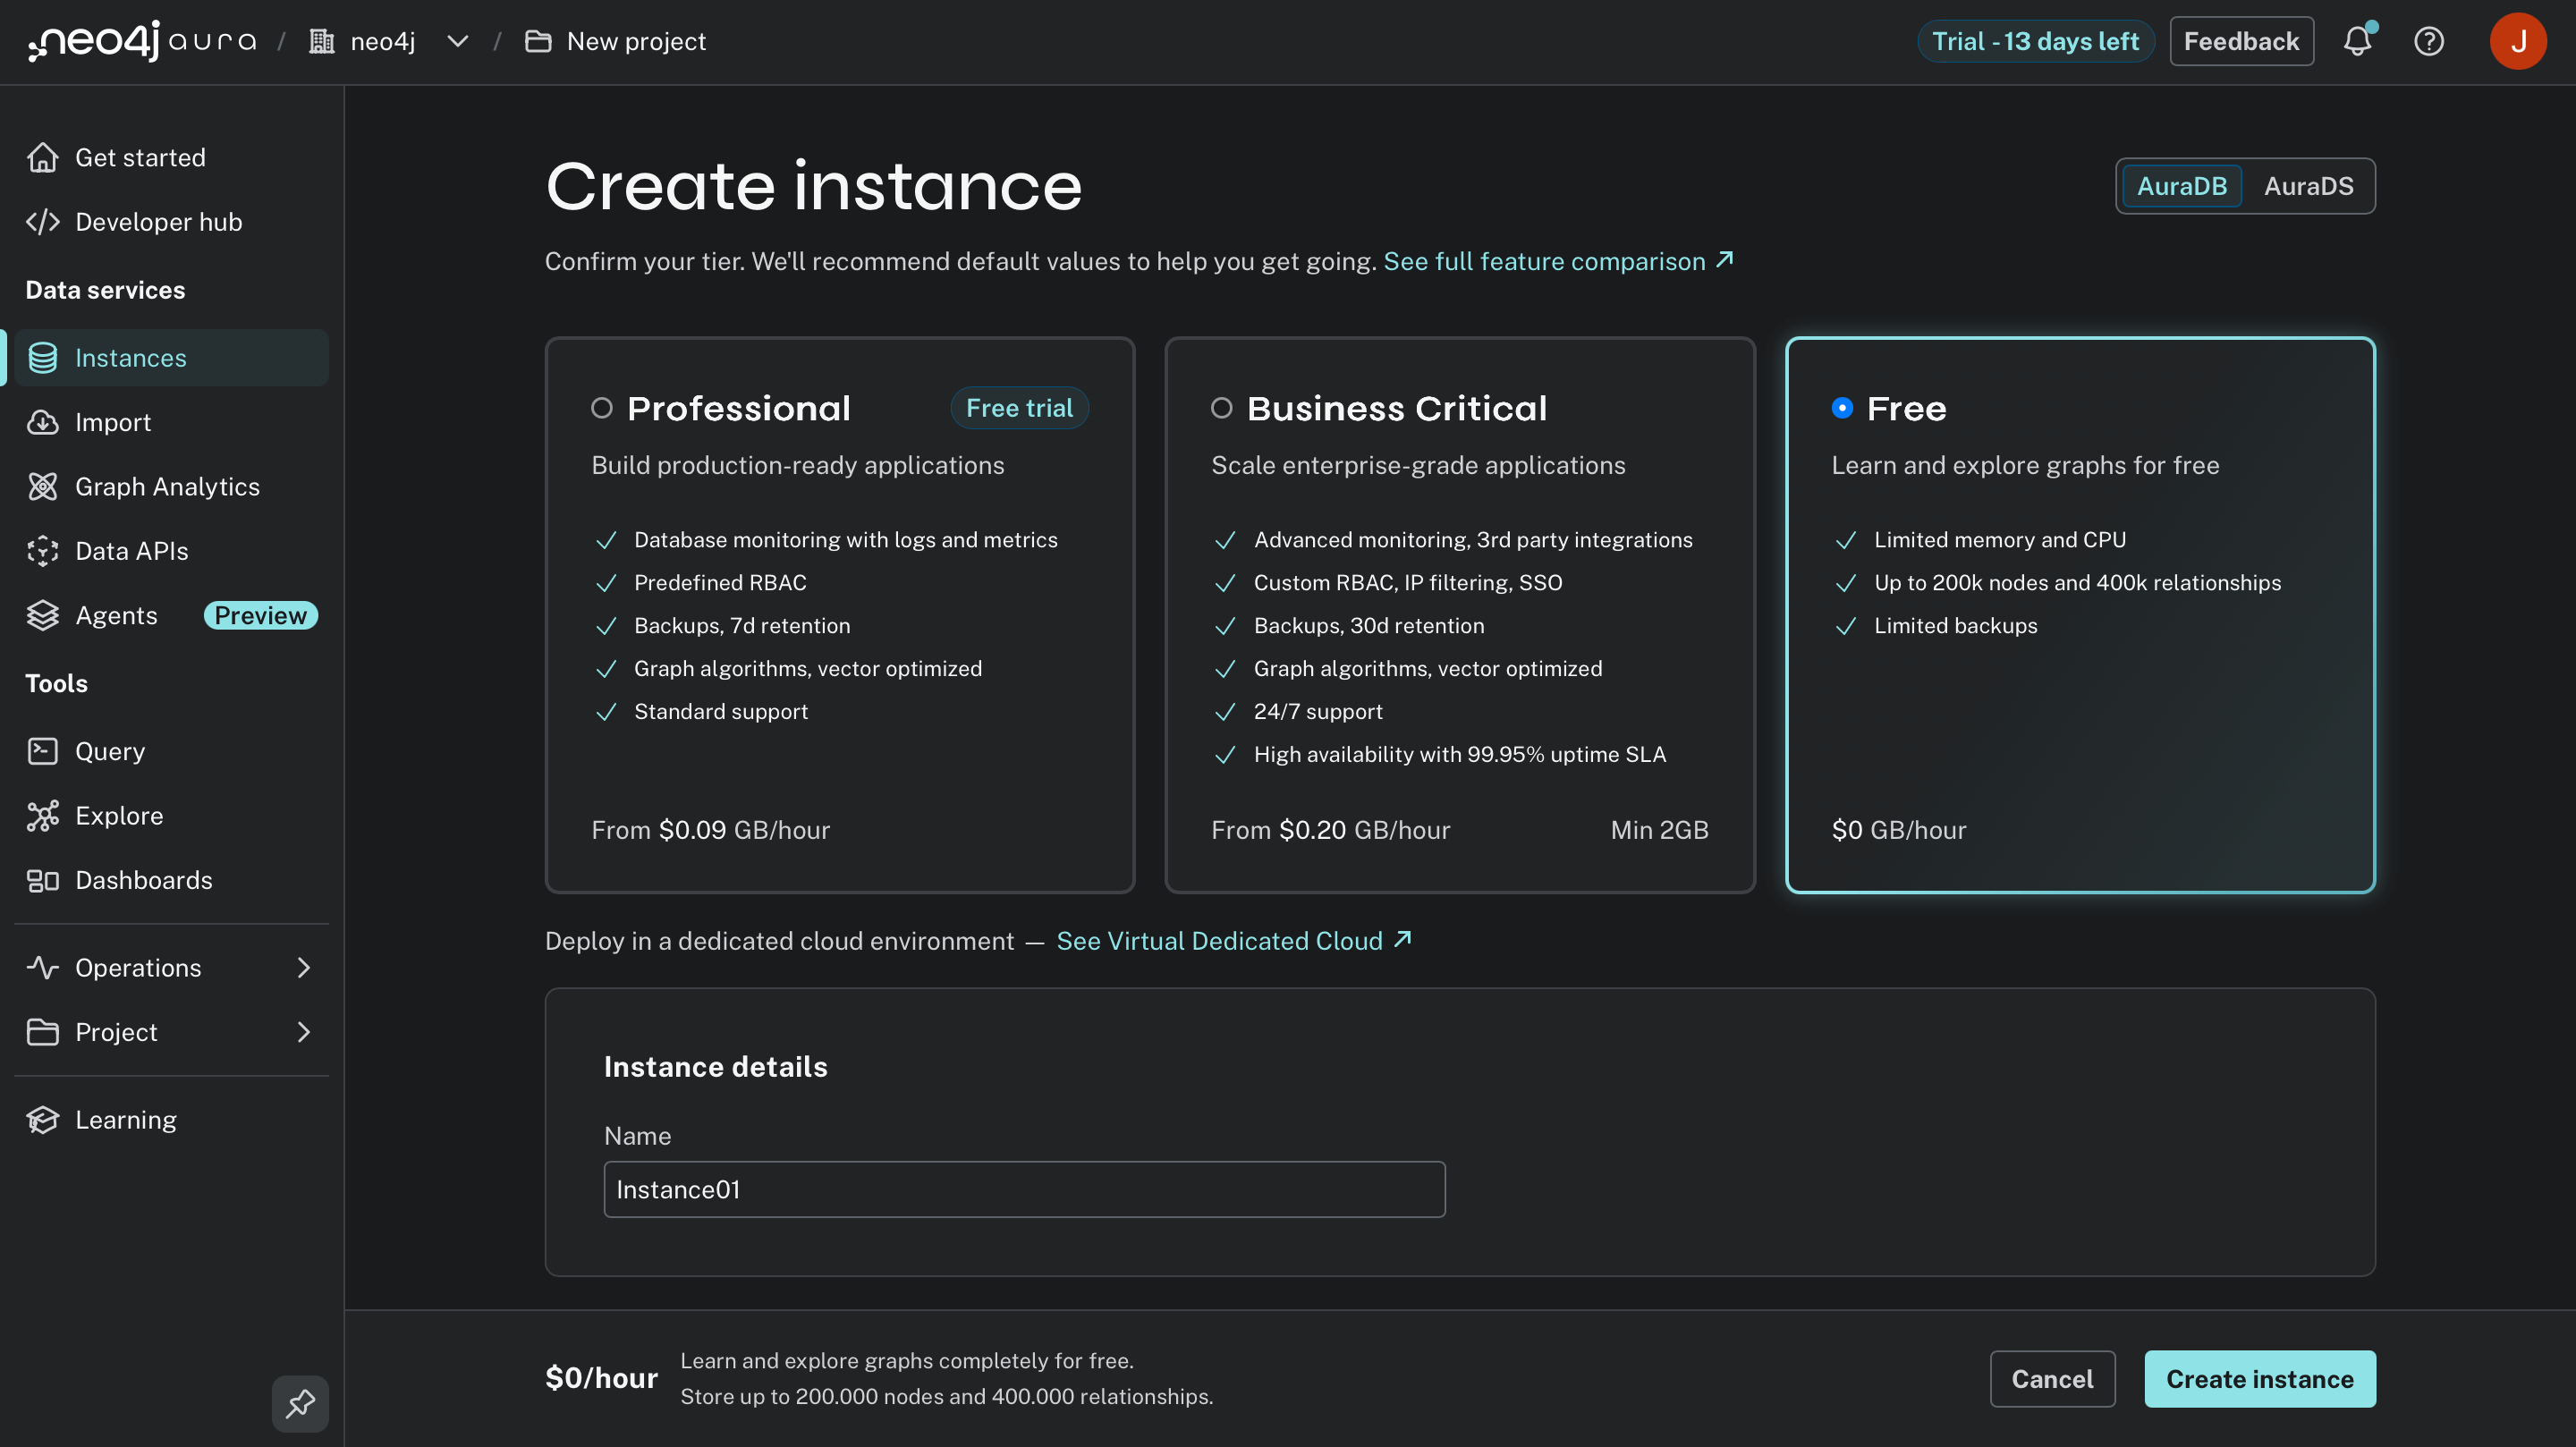The width and height of the screenshot is (2576, 1447).
Task: Switch to the AuraDS tab
Action: pyautogui.click(x=2310, y=186)
